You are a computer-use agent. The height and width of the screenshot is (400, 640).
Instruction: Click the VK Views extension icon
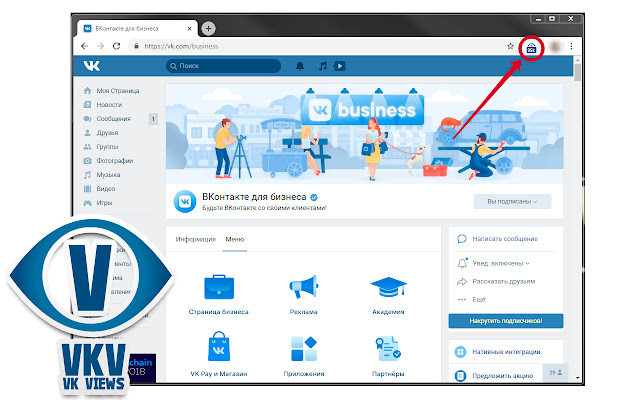tap(531, 48)
